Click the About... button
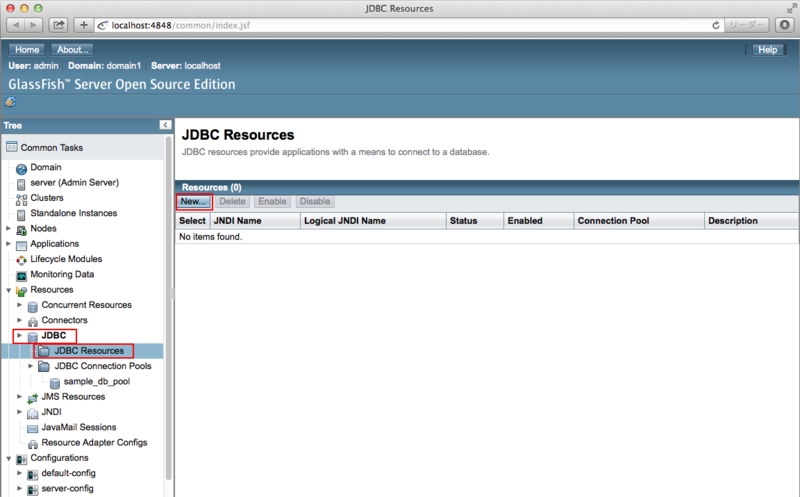 (72, 49)
